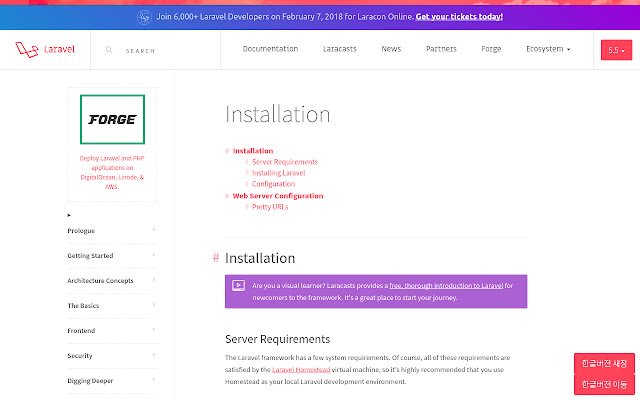
Task: Open the 5.5 version dropdown
Action: 613,49
